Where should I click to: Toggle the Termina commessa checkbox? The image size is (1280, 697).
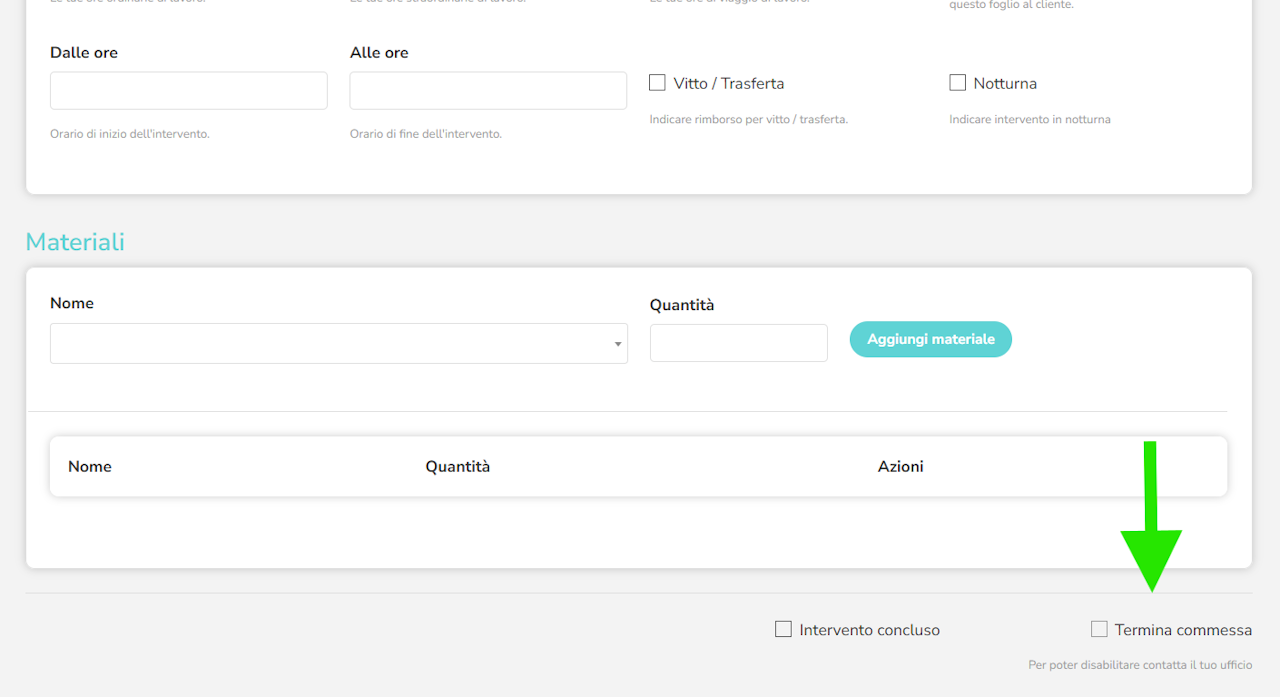1099,629
